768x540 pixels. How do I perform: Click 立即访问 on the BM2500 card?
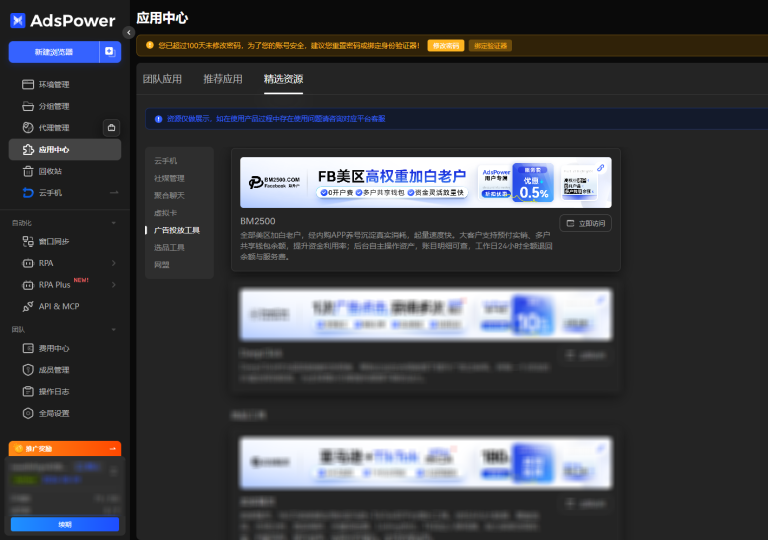point(585,223)
